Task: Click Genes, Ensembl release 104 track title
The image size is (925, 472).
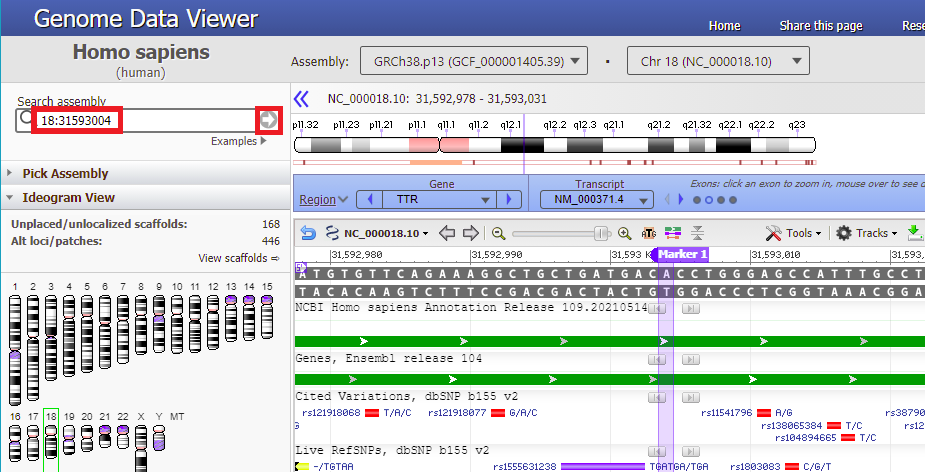Action: [x=389, y=358]
